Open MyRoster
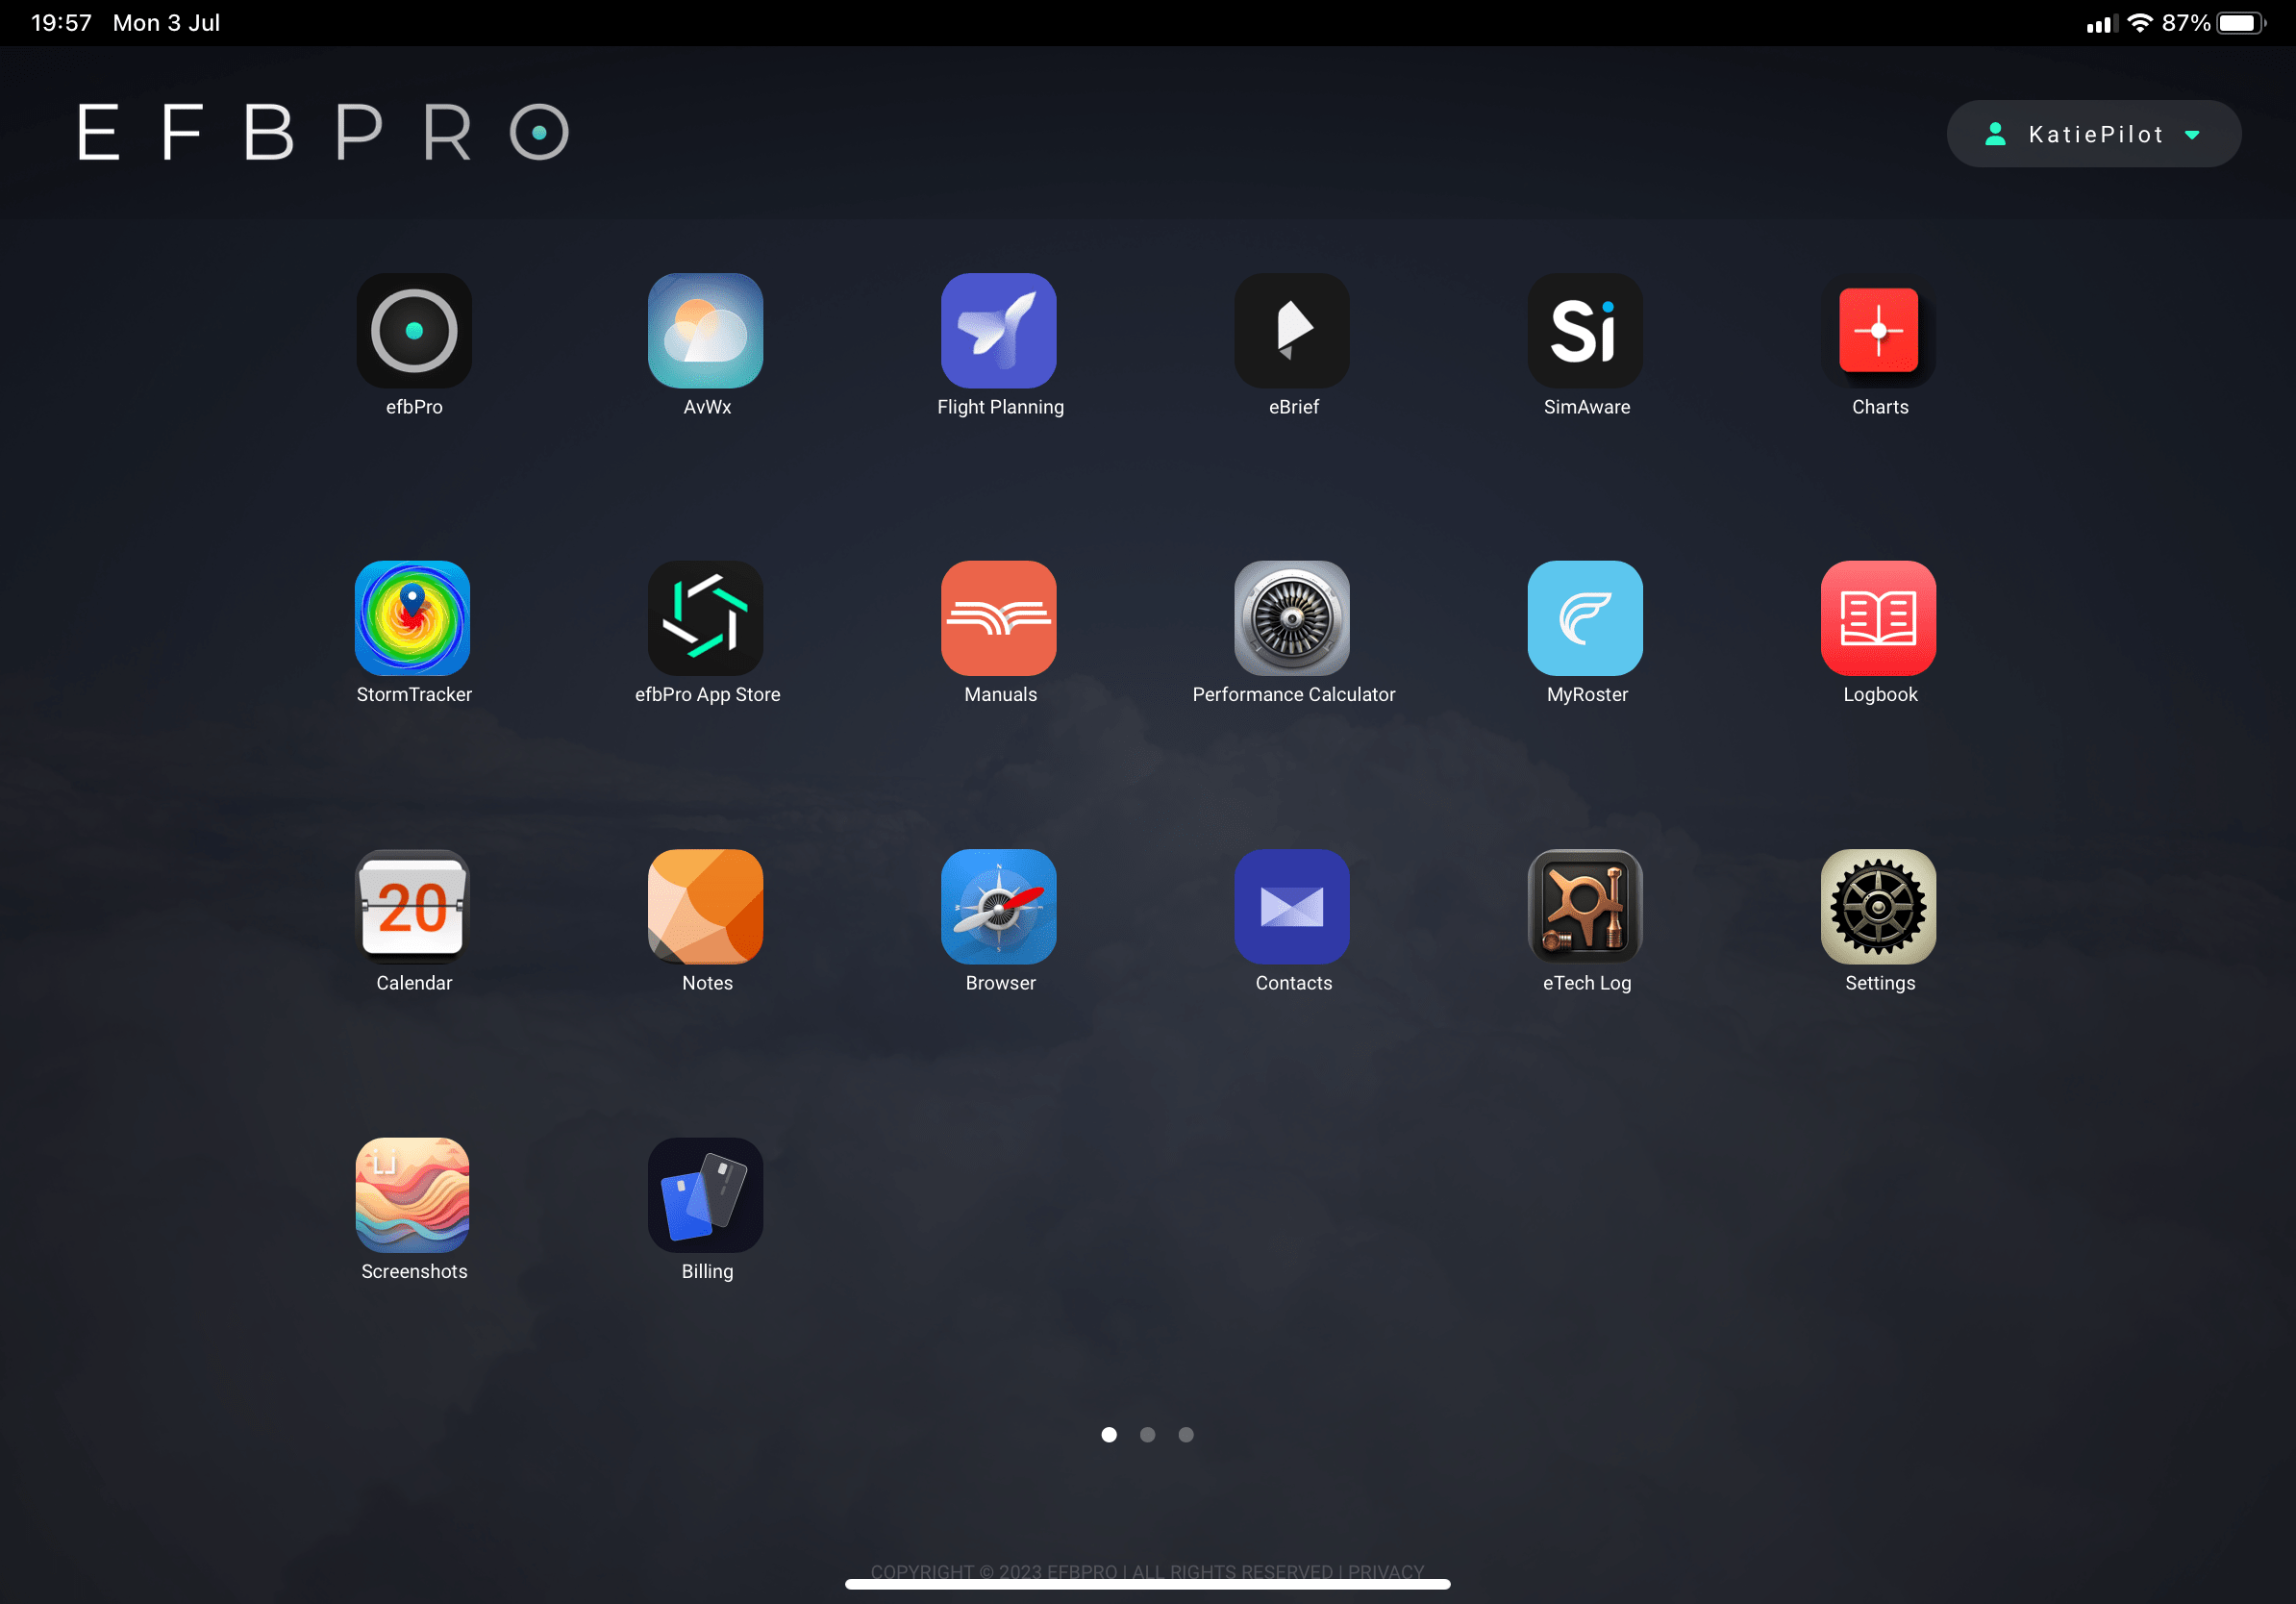 [x=1585, y=618]
